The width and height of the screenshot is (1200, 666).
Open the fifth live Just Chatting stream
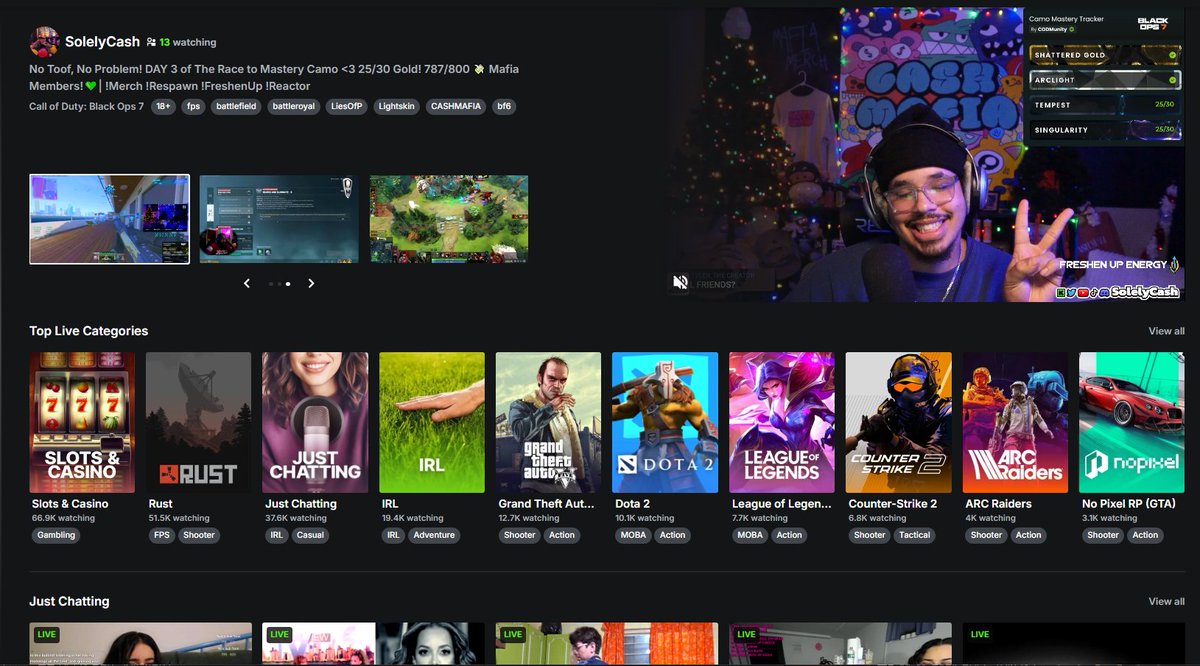click(x=1074, y=644)
